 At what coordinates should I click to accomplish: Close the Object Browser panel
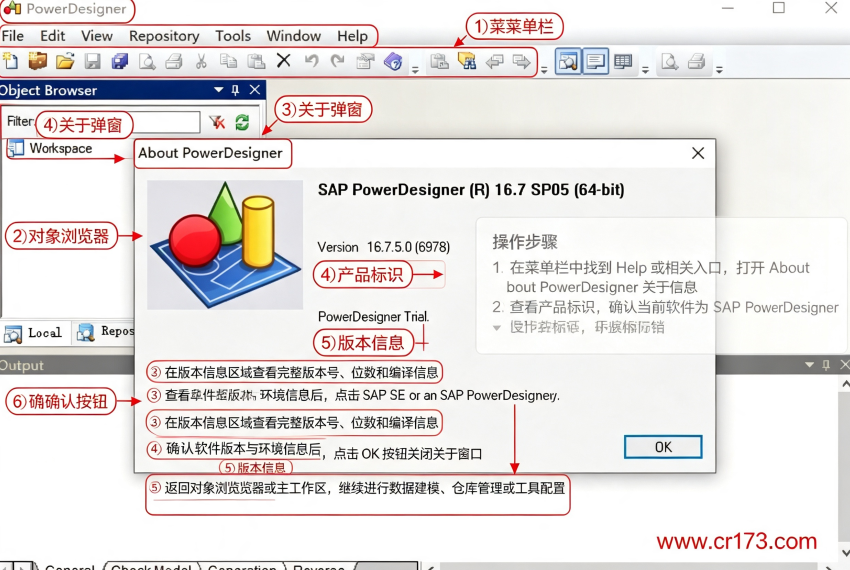(255, 90)
